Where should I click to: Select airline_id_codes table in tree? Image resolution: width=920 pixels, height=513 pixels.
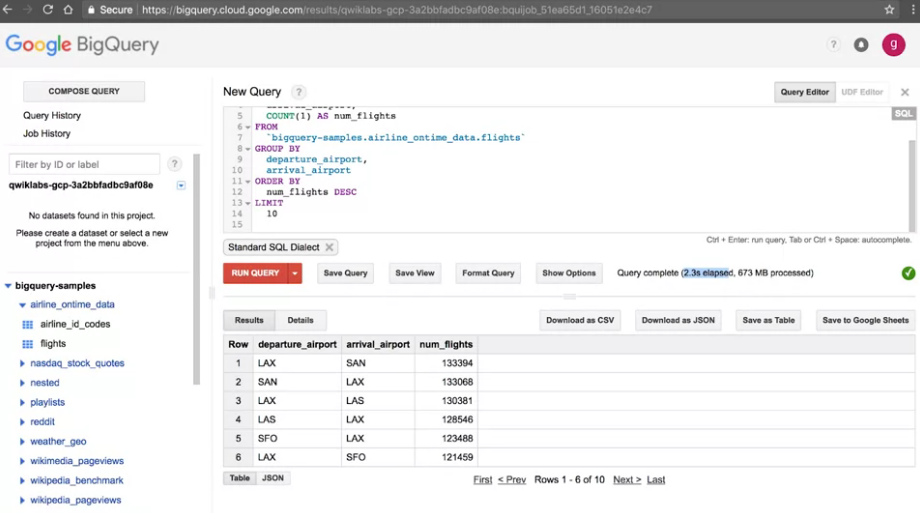click(x=75, y=325)
